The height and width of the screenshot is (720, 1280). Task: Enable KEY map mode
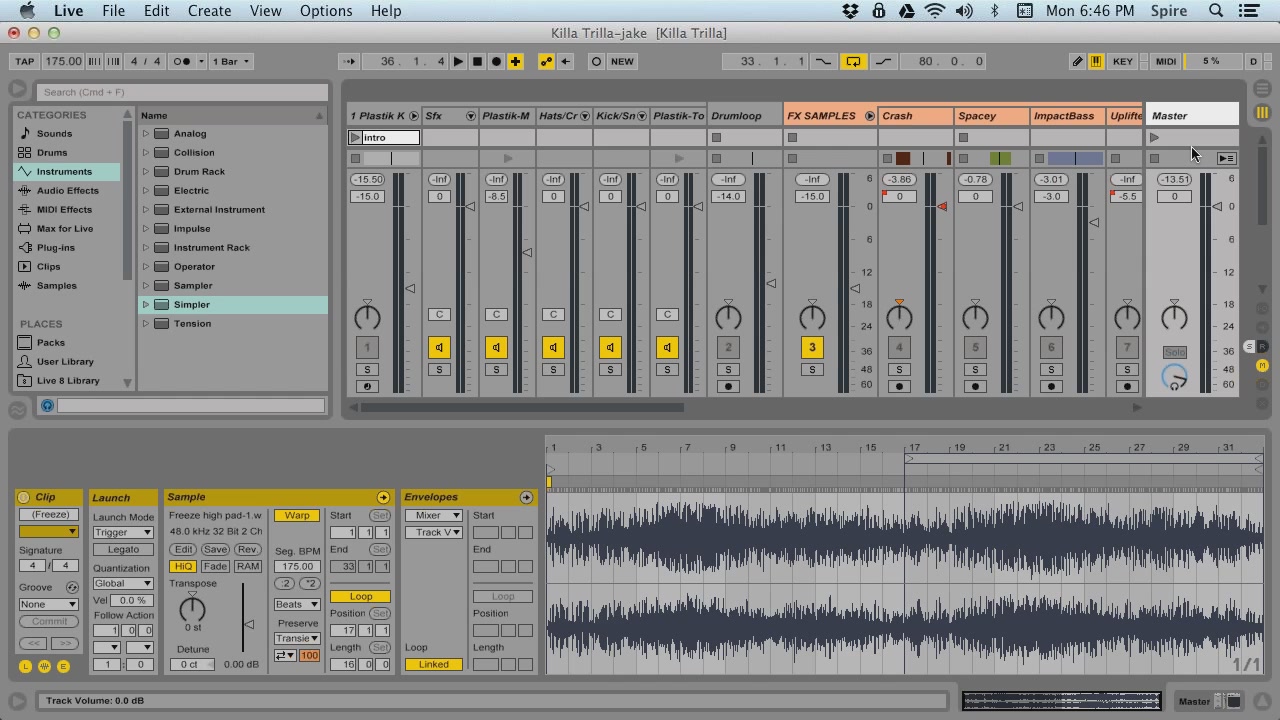(1123, 61)
